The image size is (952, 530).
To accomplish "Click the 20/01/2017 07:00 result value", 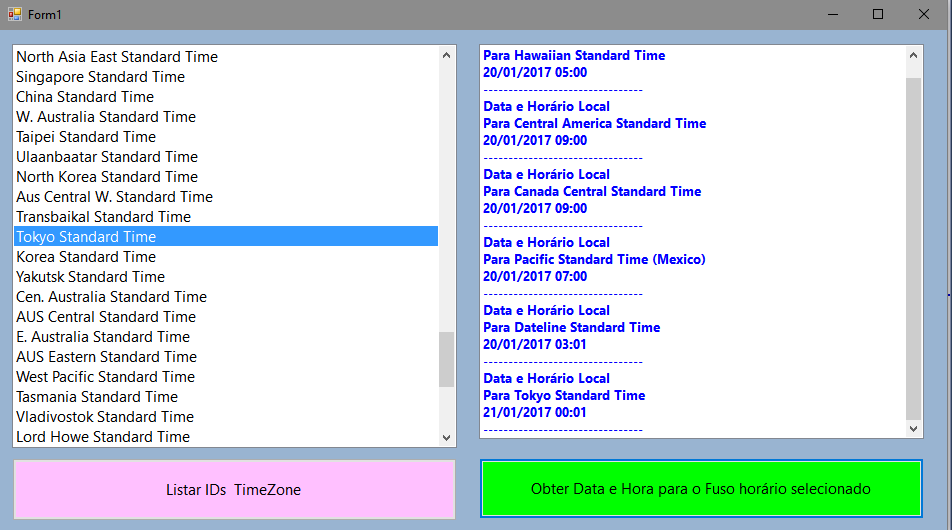I will [535, 276].
